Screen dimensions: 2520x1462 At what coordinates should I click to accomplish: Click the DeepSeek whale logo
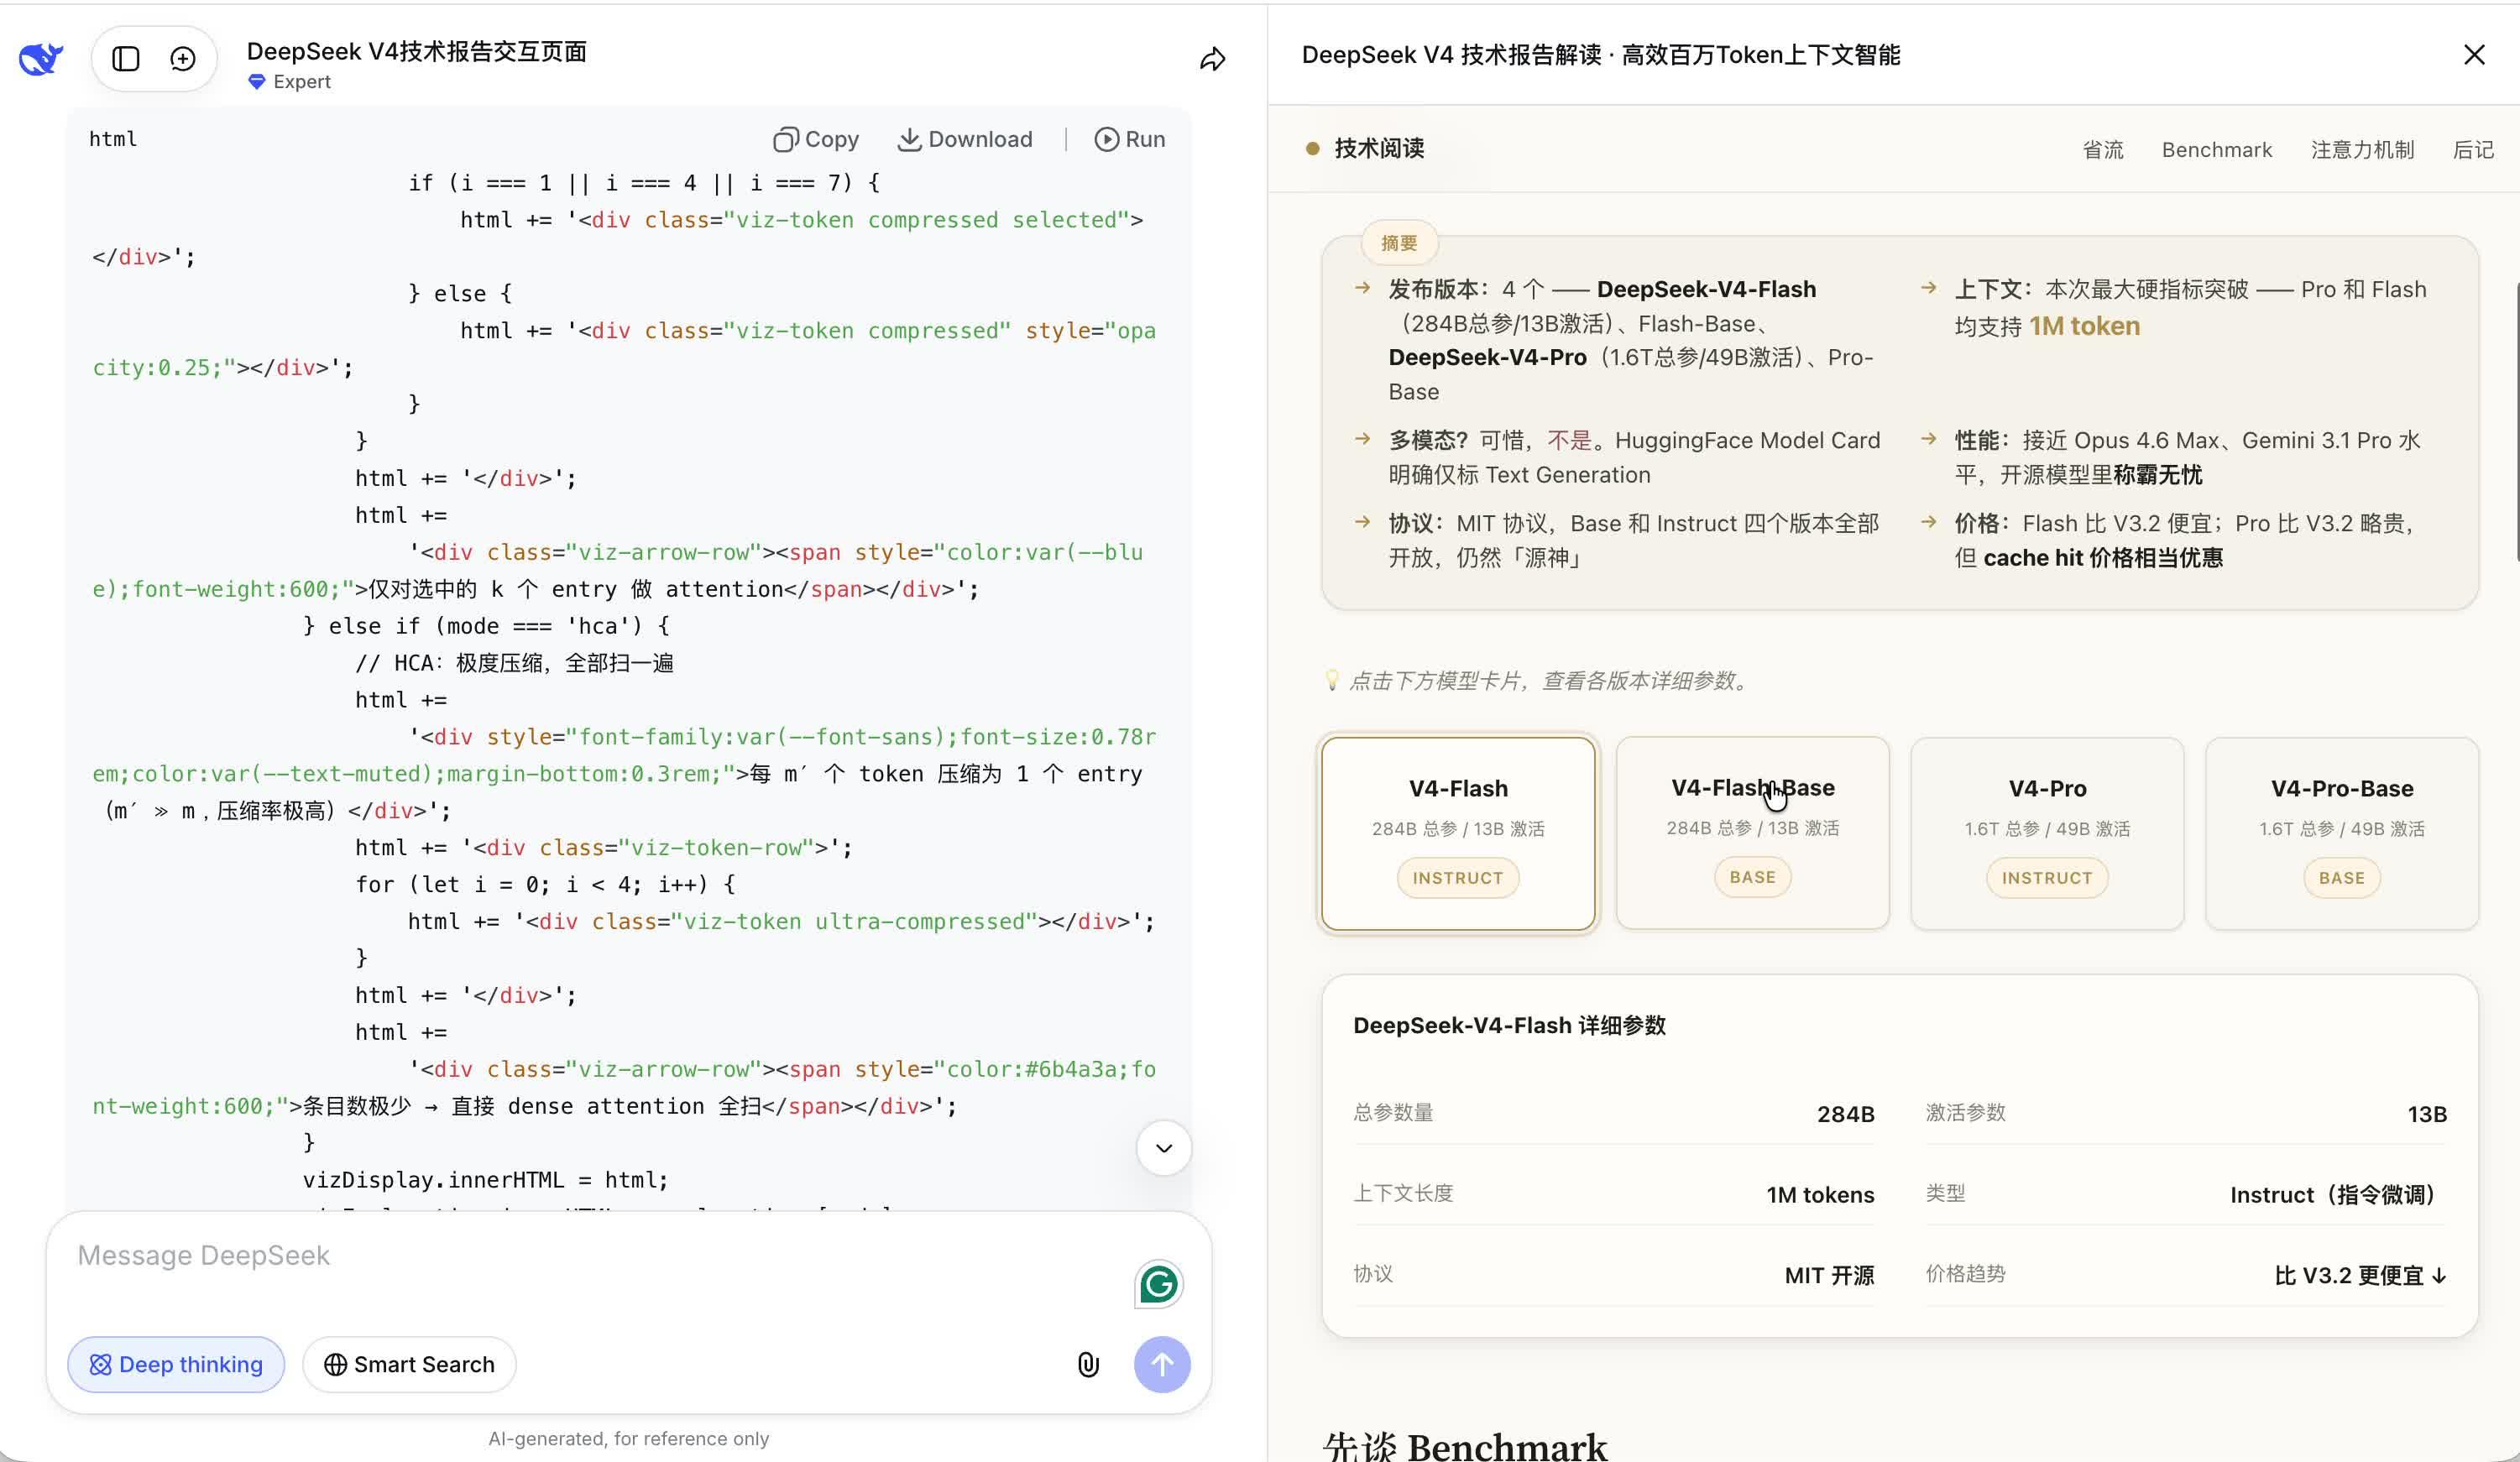(41, 59)
